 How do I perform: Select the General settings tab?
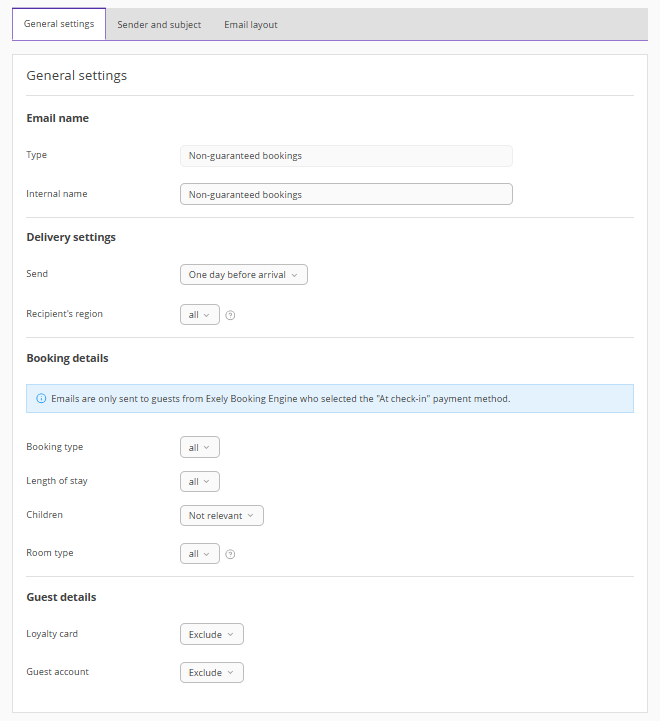pyautogui.click(x=59, y=24)
